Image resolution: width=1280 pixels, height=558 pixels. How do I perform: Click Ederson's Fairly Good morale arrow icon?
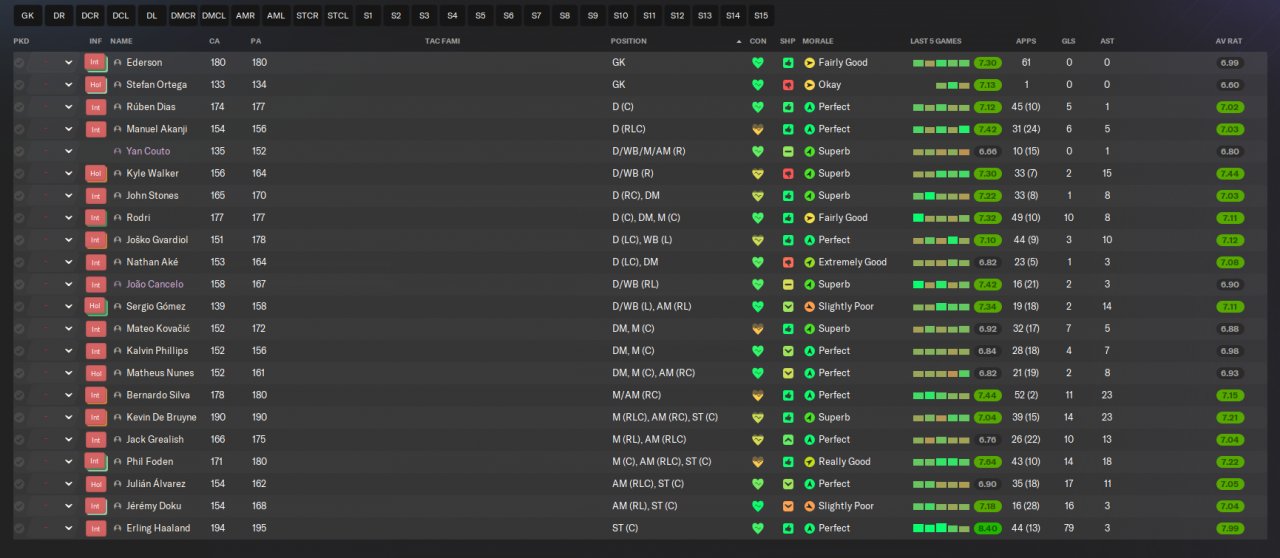pos(809,62)
